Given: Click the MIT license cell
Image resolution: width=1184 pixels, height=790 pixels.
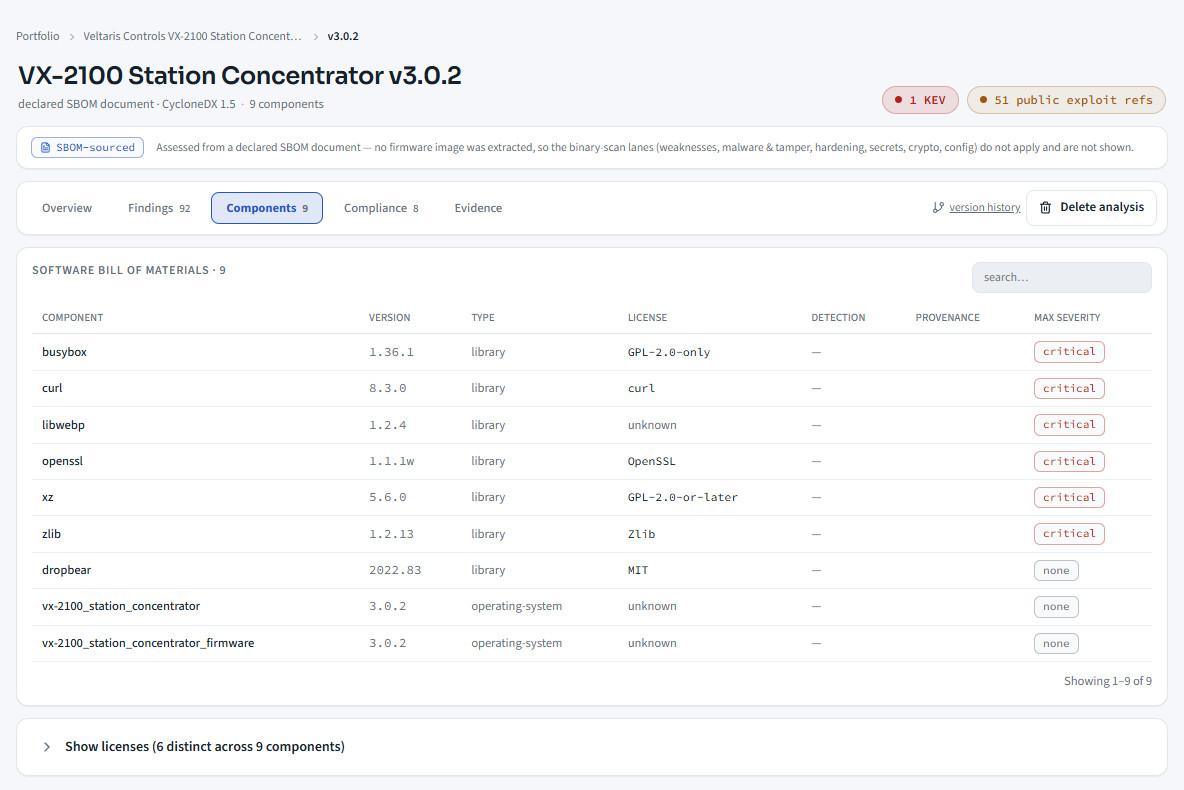Looking at the screenshot, I should click(638, 570).
